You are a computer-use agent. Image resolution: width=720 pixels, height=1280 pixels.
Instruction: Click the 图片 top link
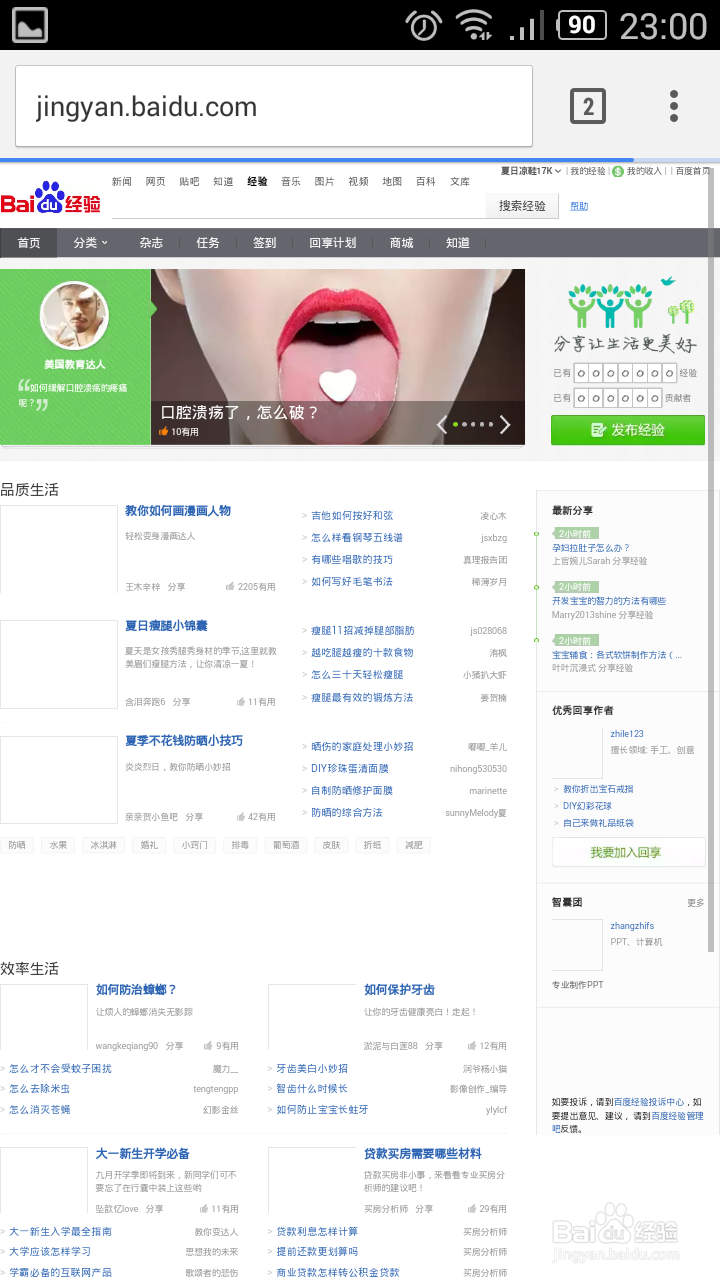point(324,182)
